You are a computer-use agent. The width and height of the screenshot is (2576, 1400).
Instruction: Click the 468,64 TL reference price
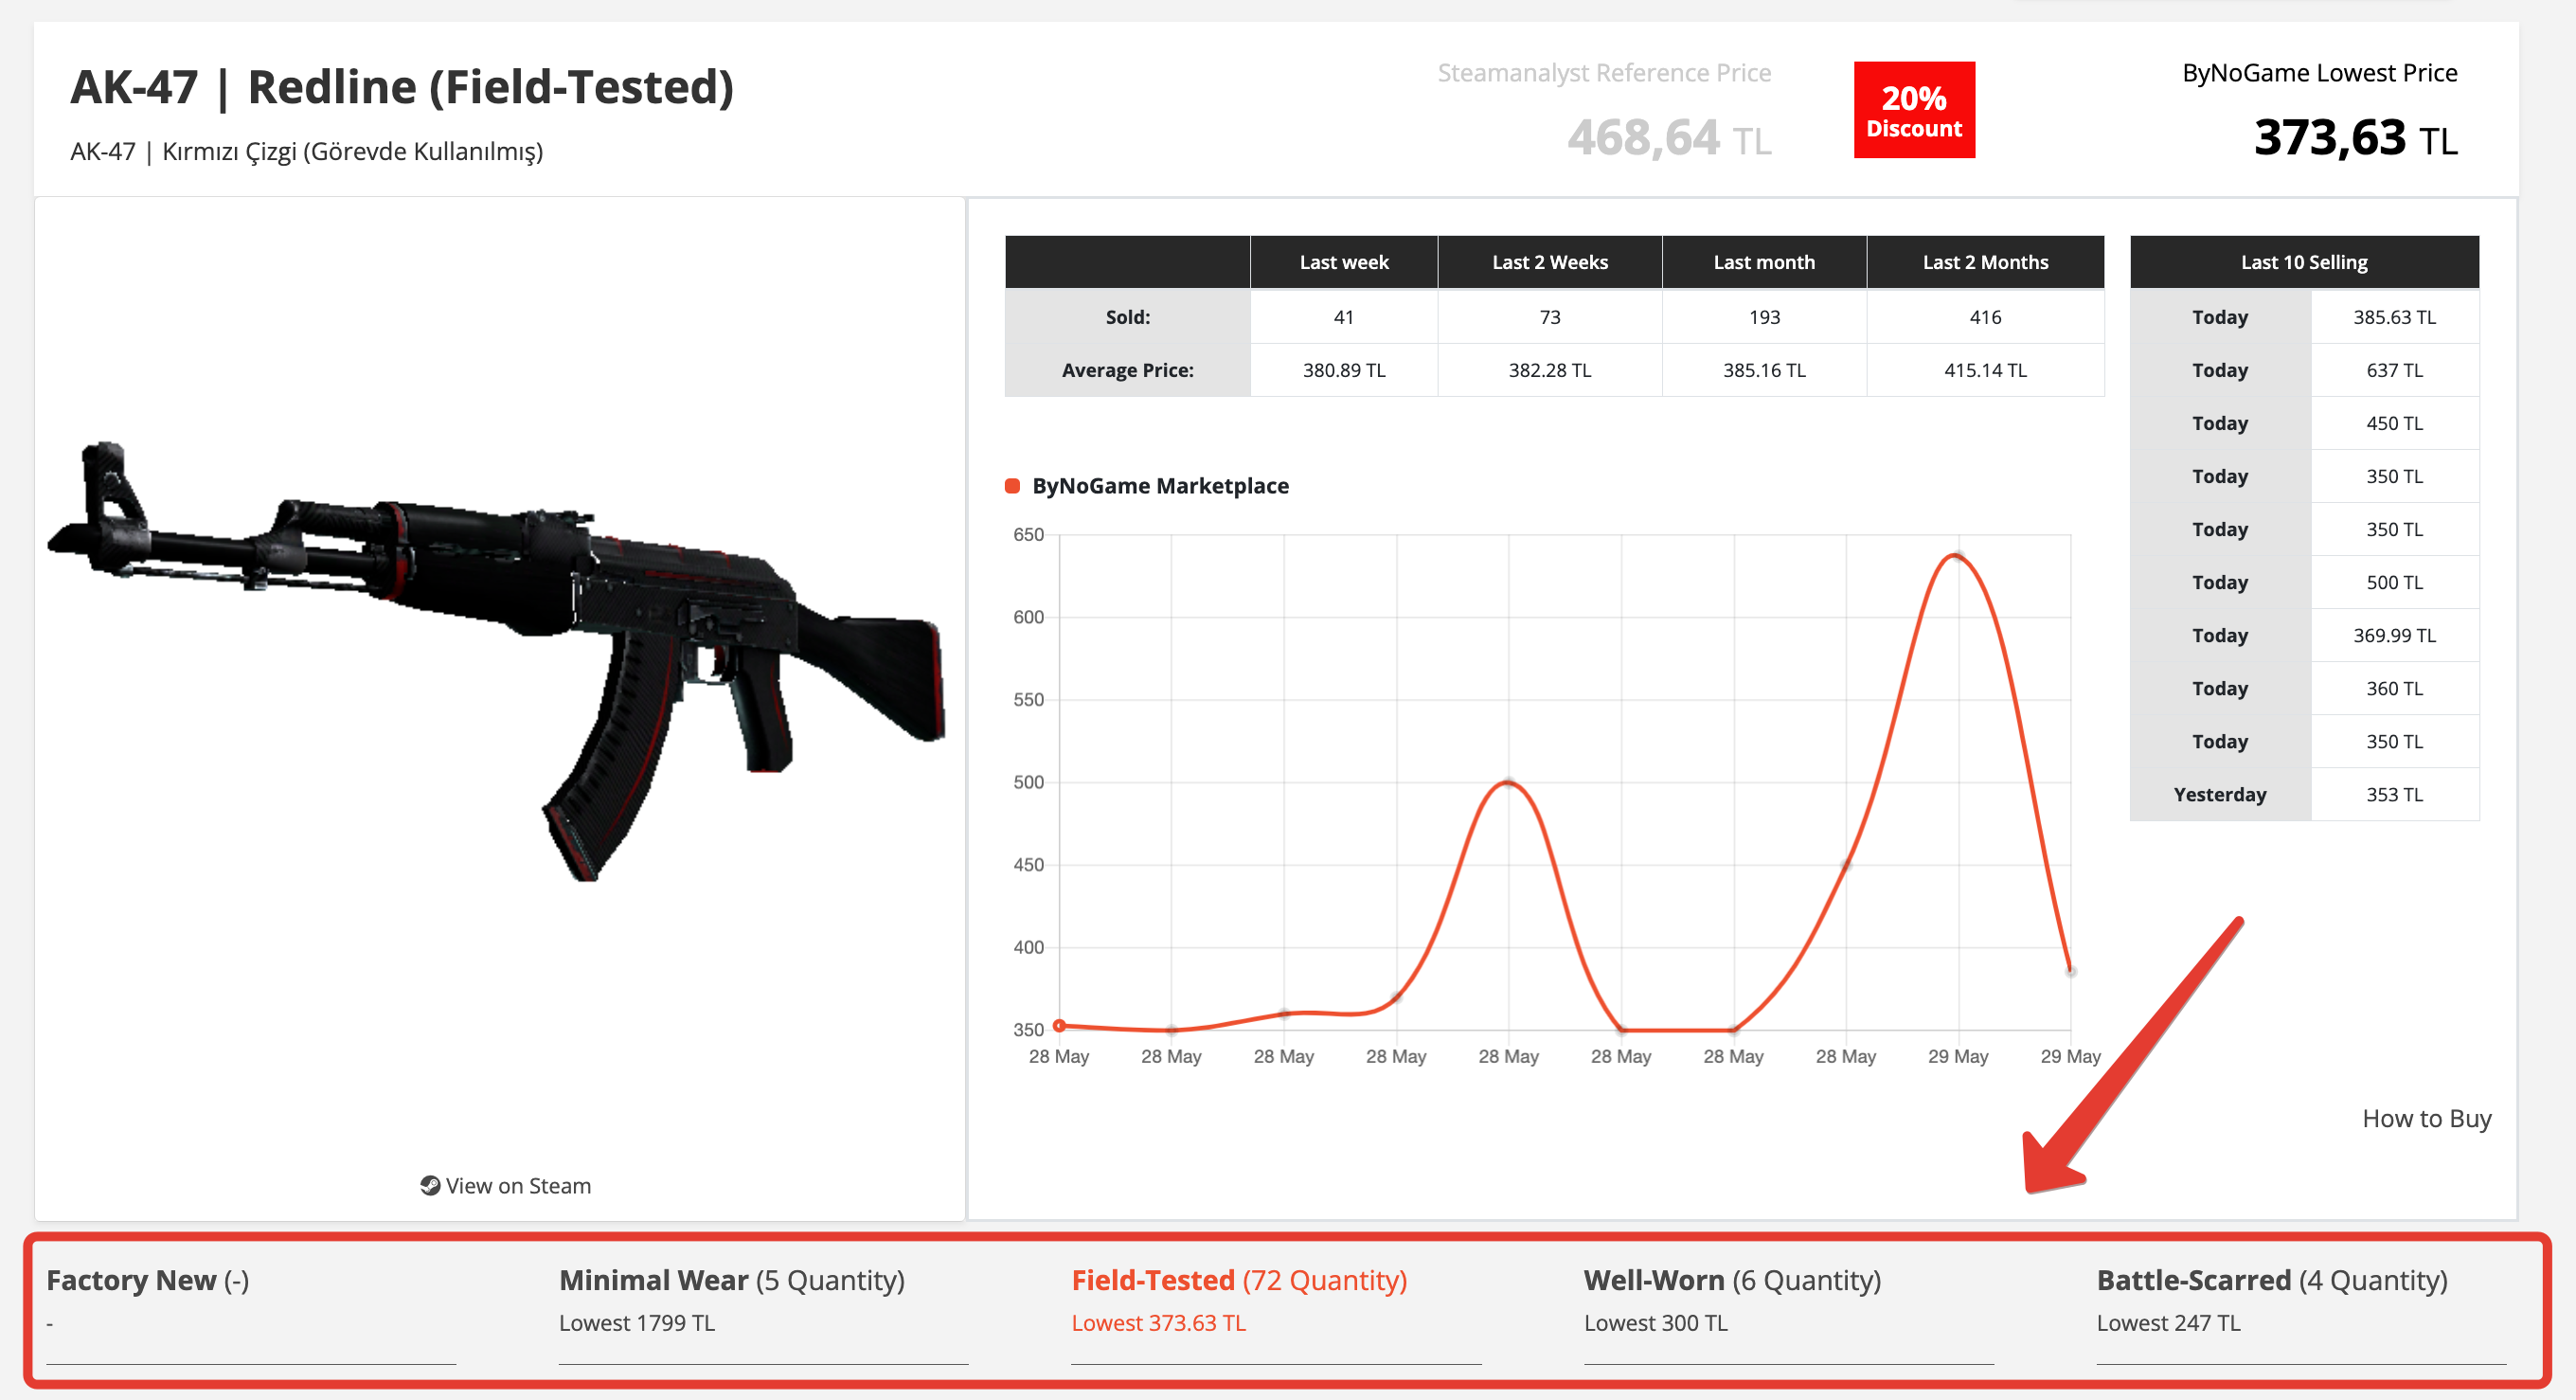pyautogui.click(x=1669, y=137)
